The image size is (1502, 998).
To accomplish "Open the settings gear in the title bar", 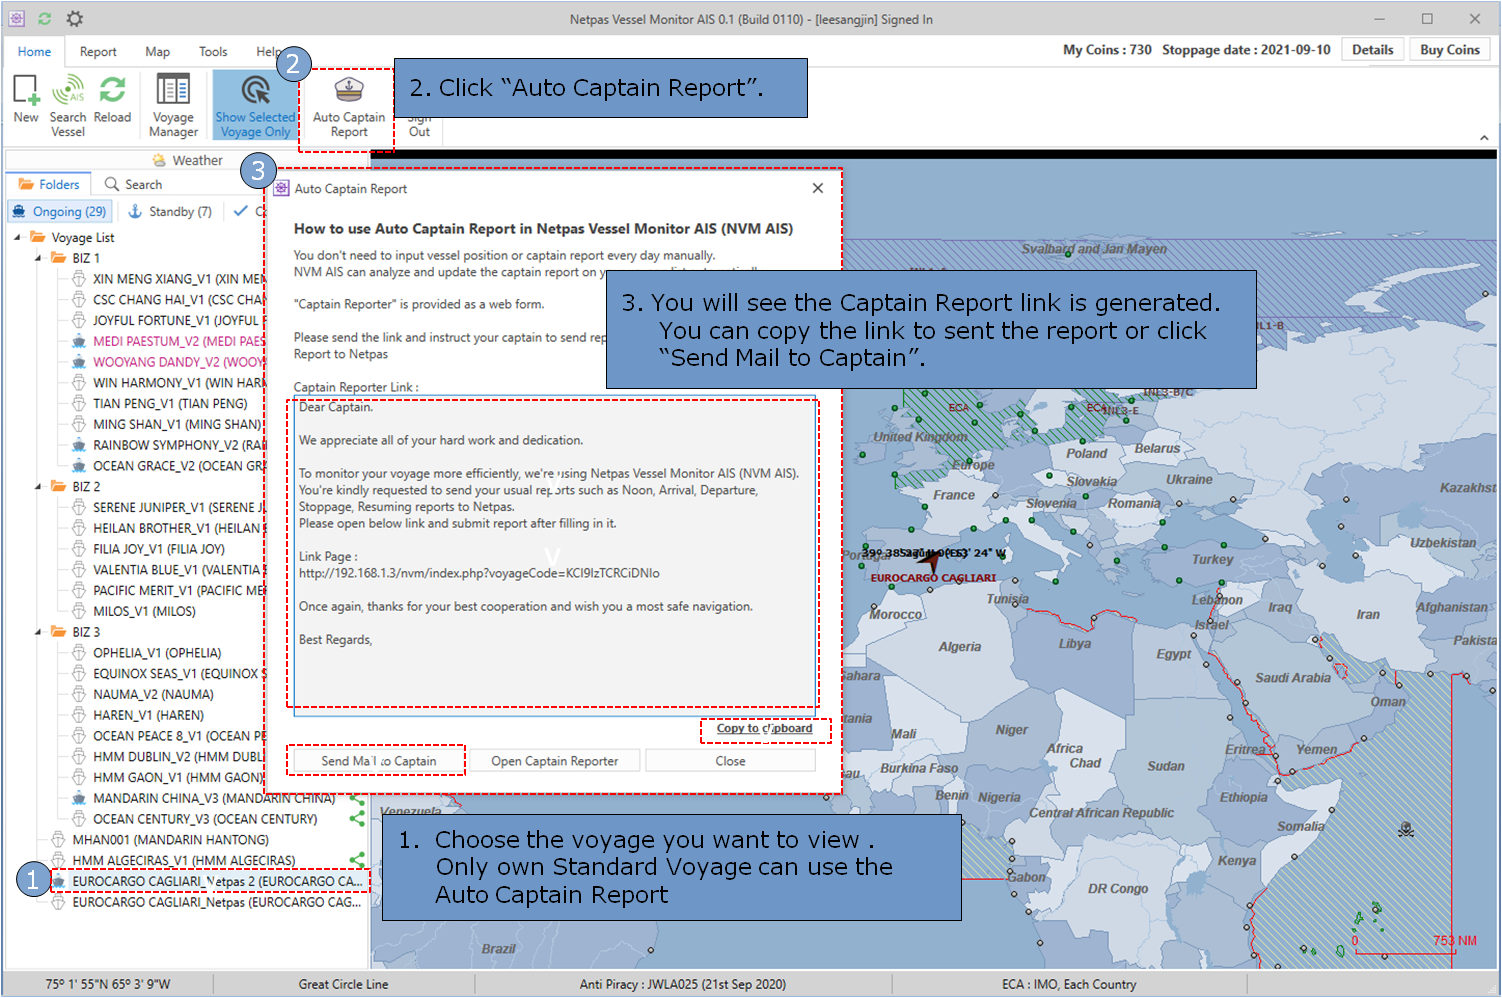I will pyautogui.click(x=75, y=19).
